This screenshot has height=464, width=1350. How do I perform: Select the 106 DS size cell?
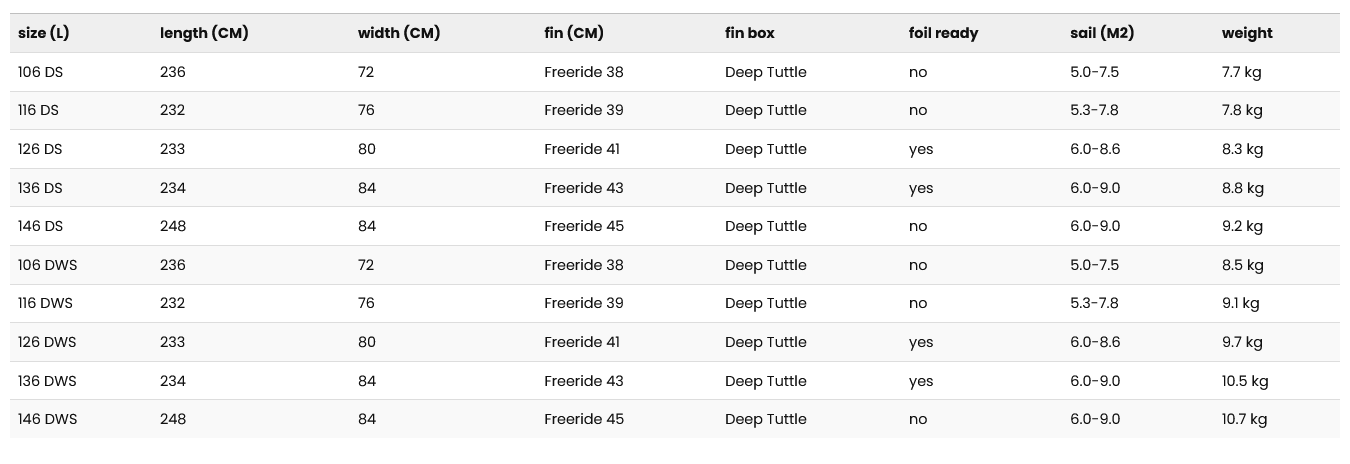(41, 72)
